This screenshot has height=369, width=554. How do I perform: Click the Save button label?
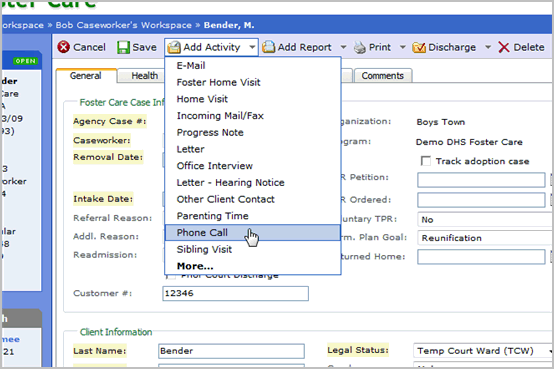(144, 47)
